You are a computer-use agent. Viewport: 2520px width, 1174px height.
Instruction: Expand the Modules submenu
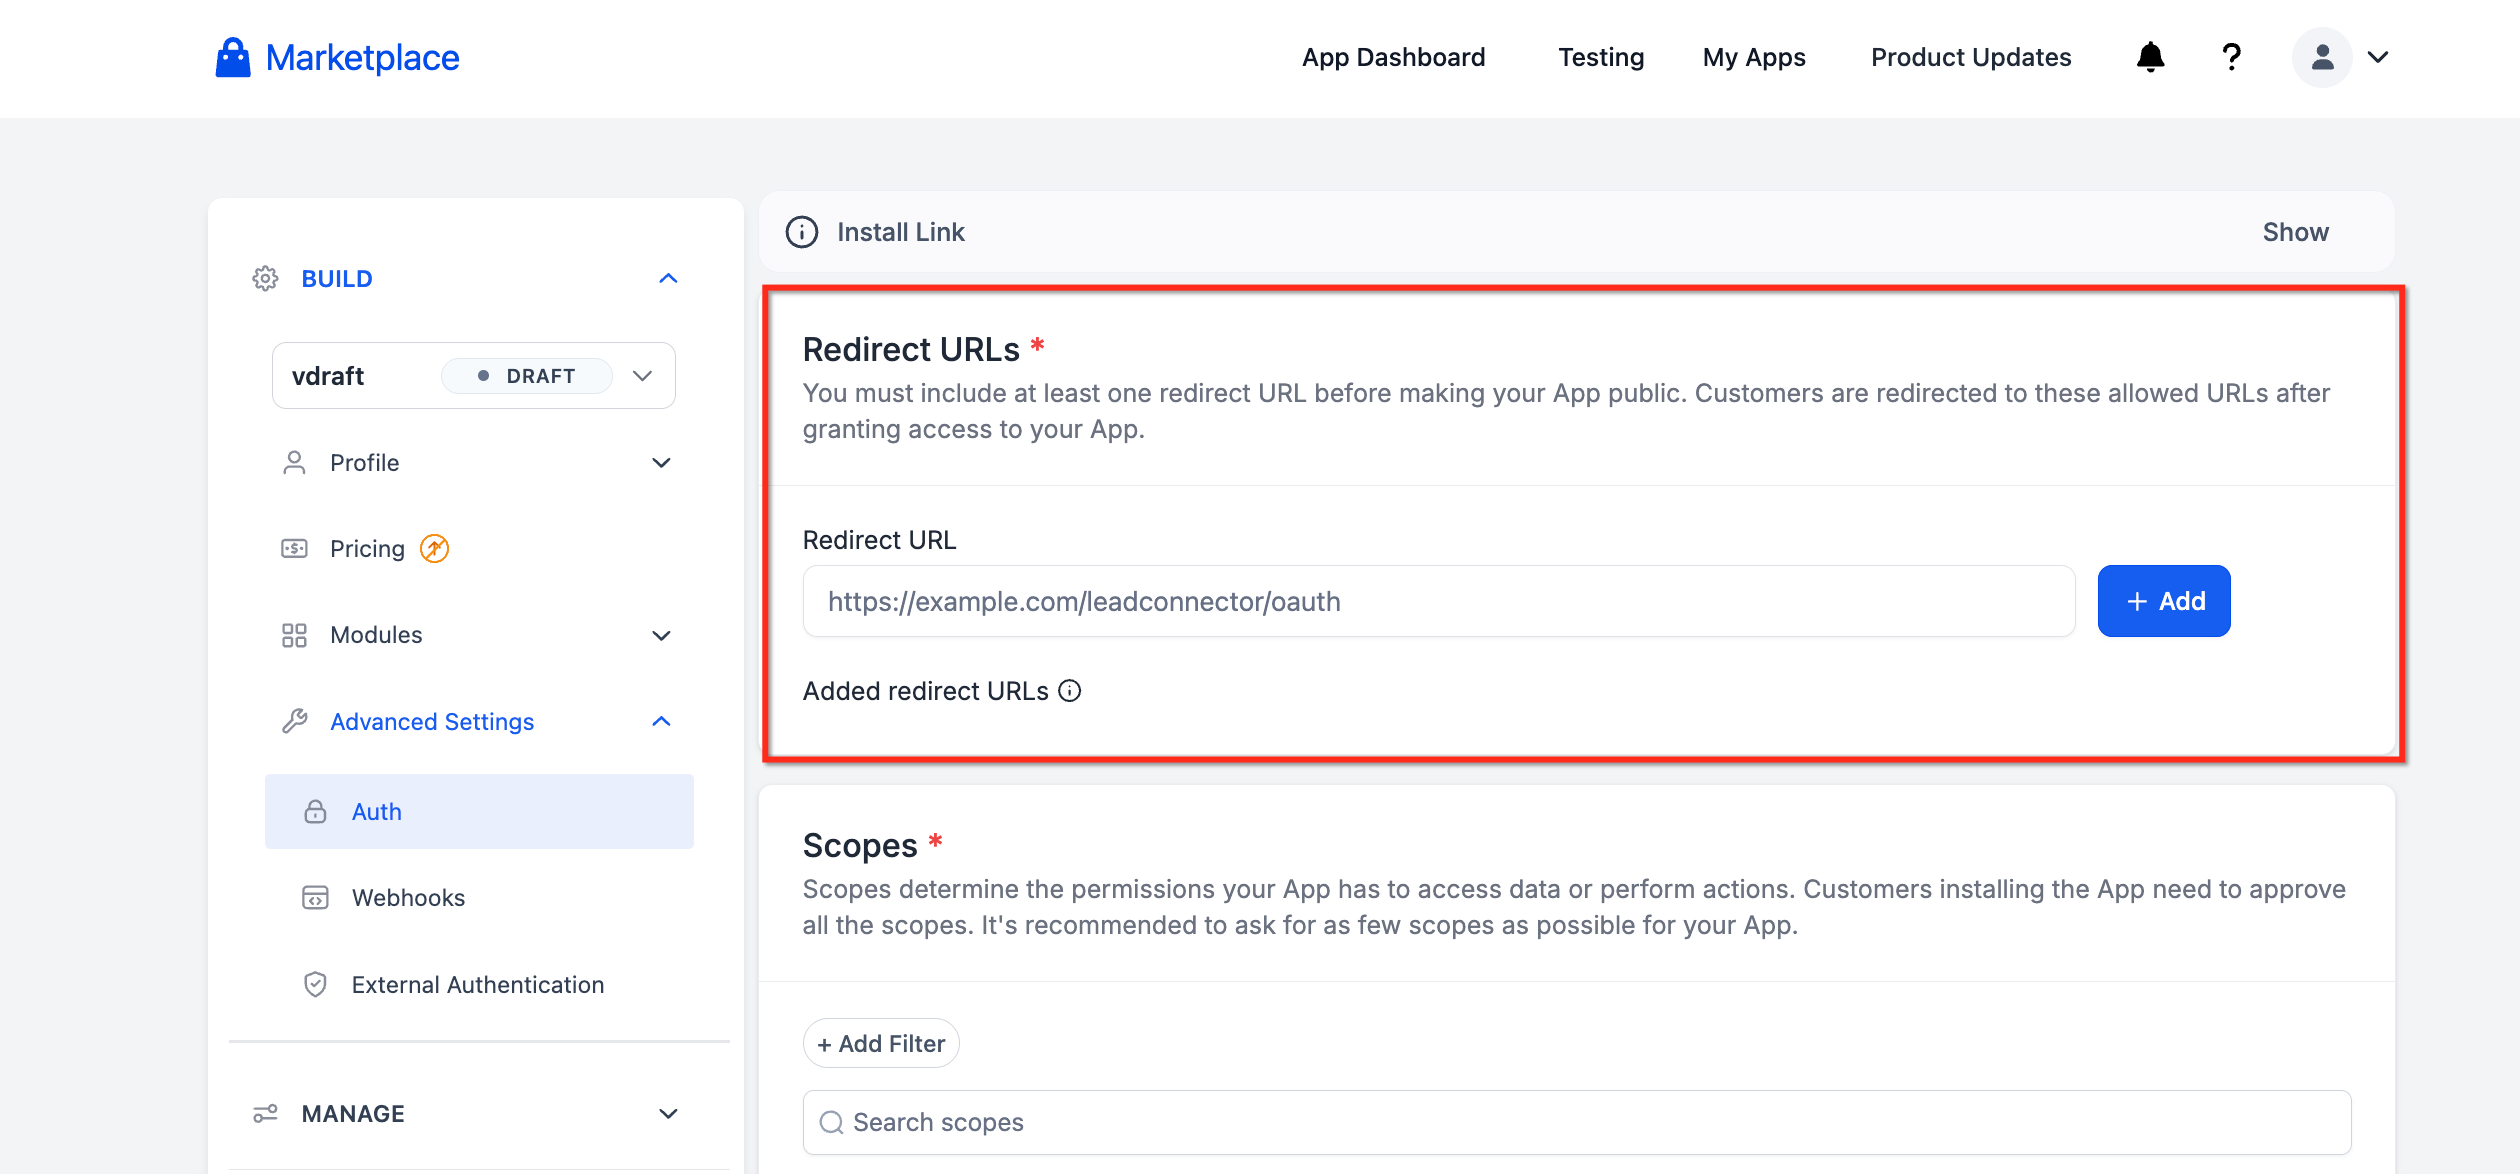pyautogui.click(x=661, y=635)
